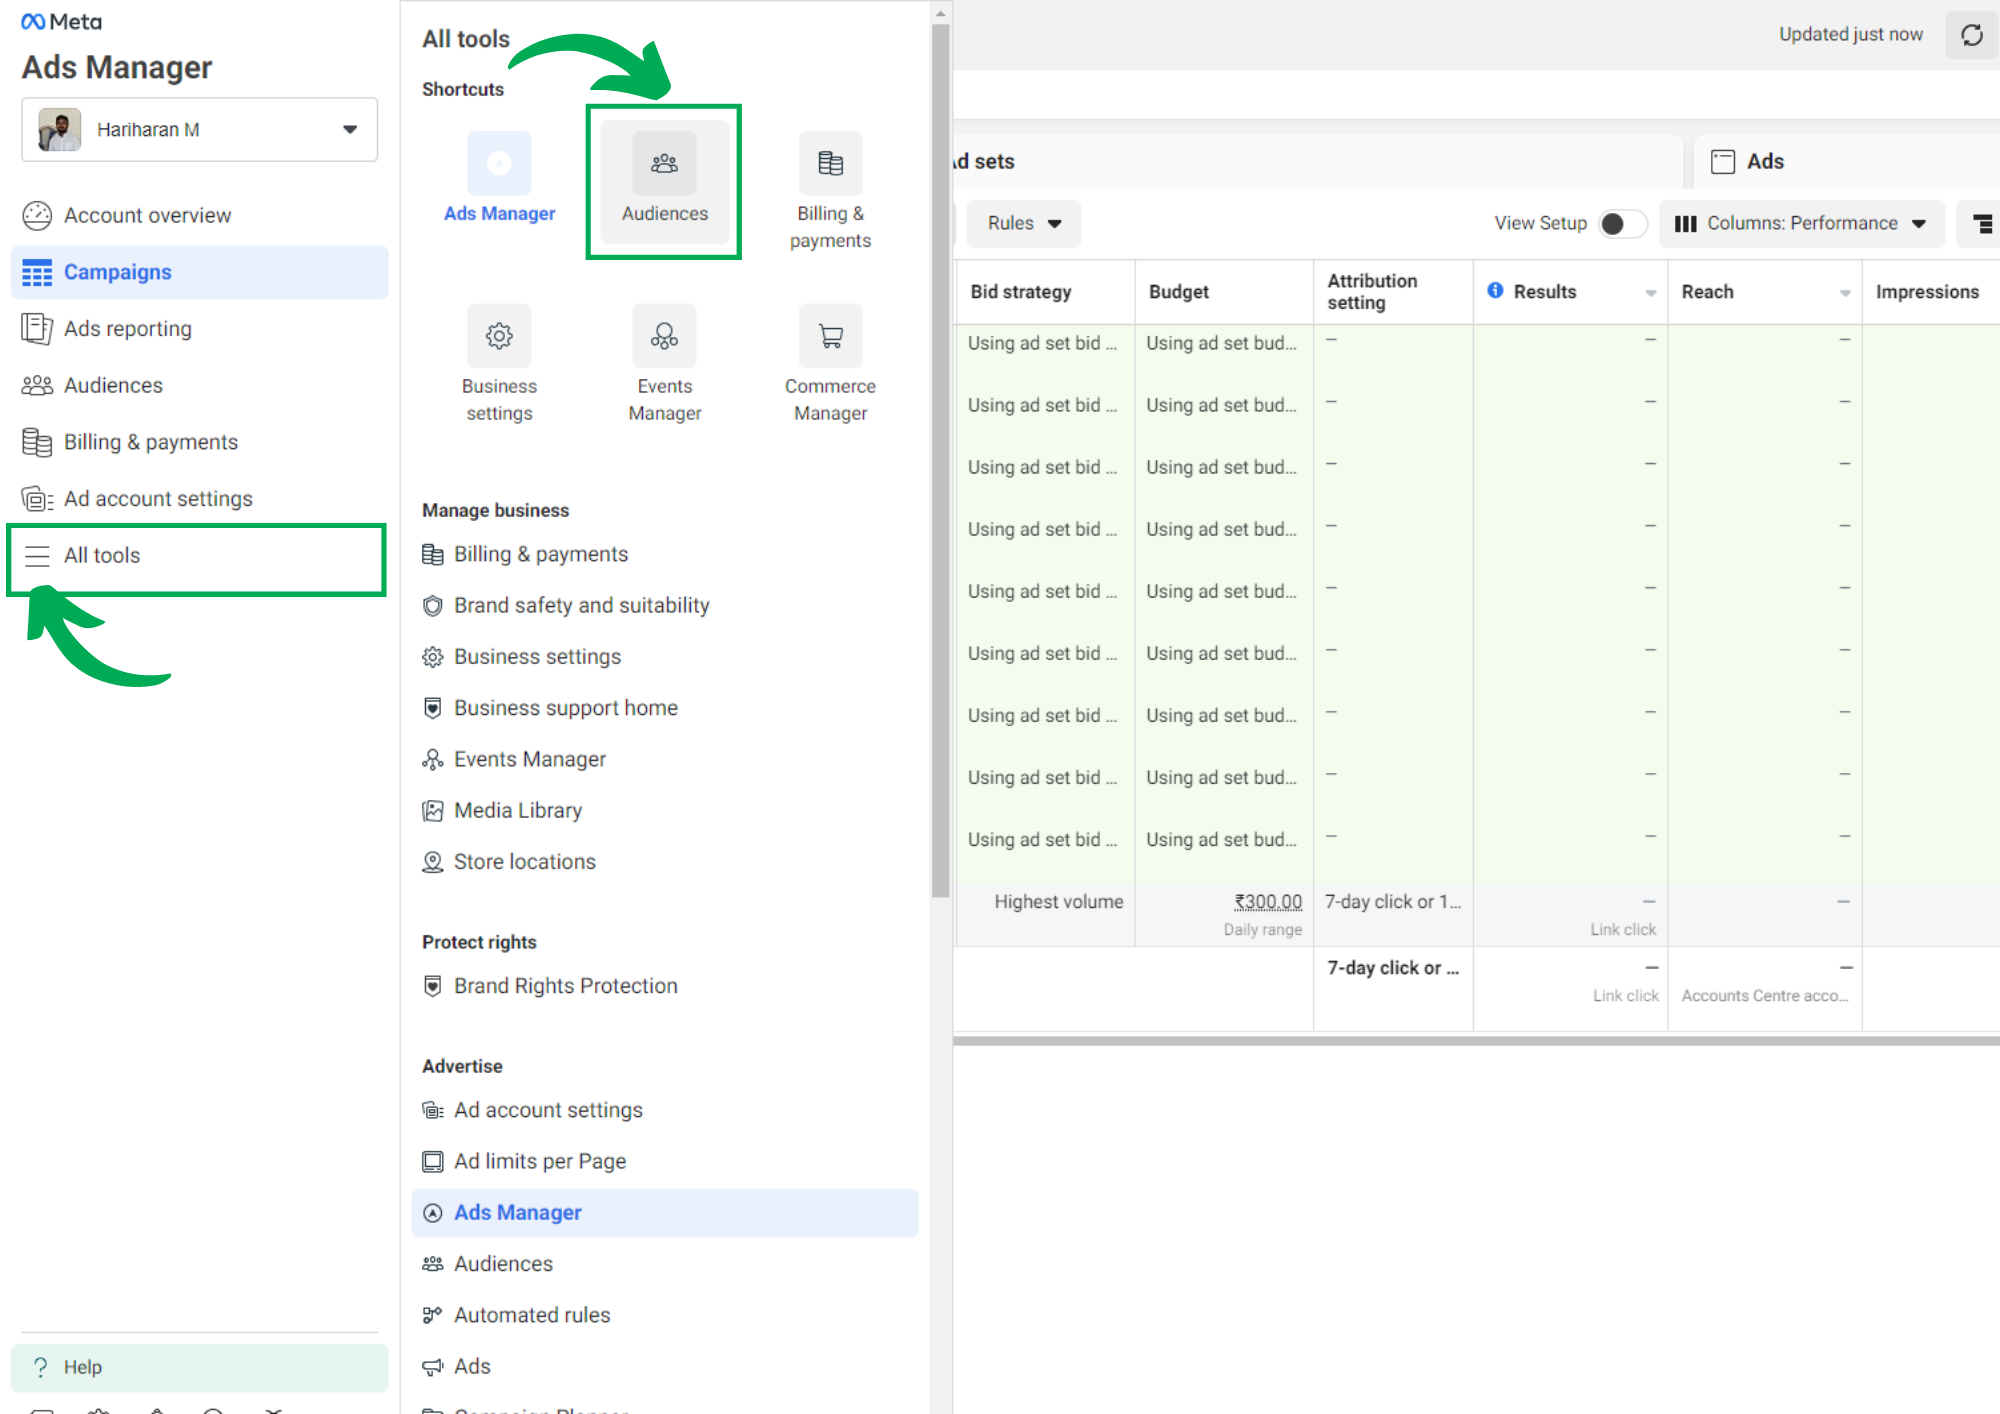Switch to the Ad sets tab
Screen dimensions: 2000x1414
point(1318,161)
